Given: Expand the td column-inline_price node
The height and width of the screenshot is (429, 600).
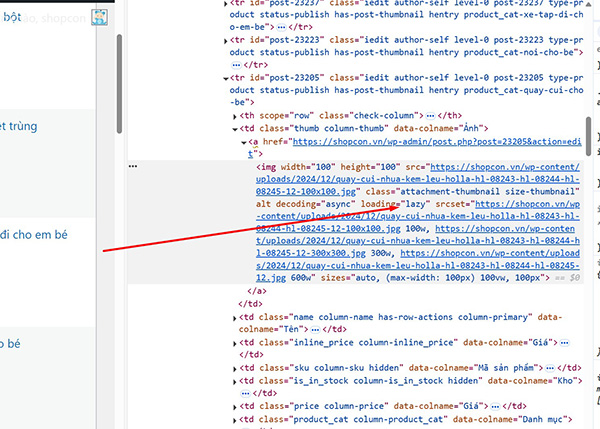Looking at the screenshot, I should coord(235,344).
